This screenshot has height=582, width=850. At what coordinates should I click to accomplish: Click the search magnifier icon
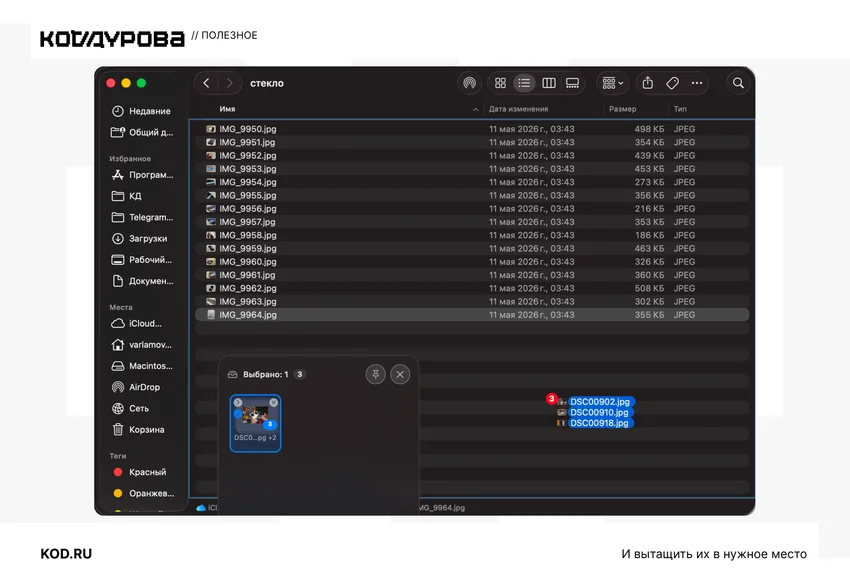tap(738, 83)
